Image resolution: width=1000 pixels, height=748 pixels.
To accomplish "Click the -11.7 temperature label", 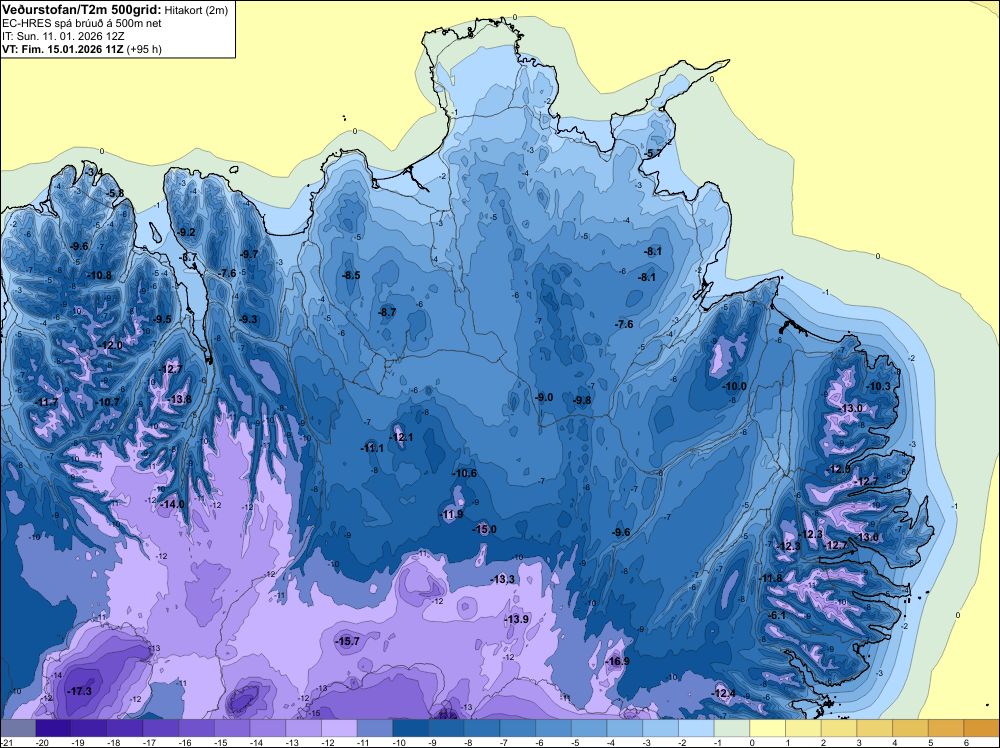I will pos(47,402).
